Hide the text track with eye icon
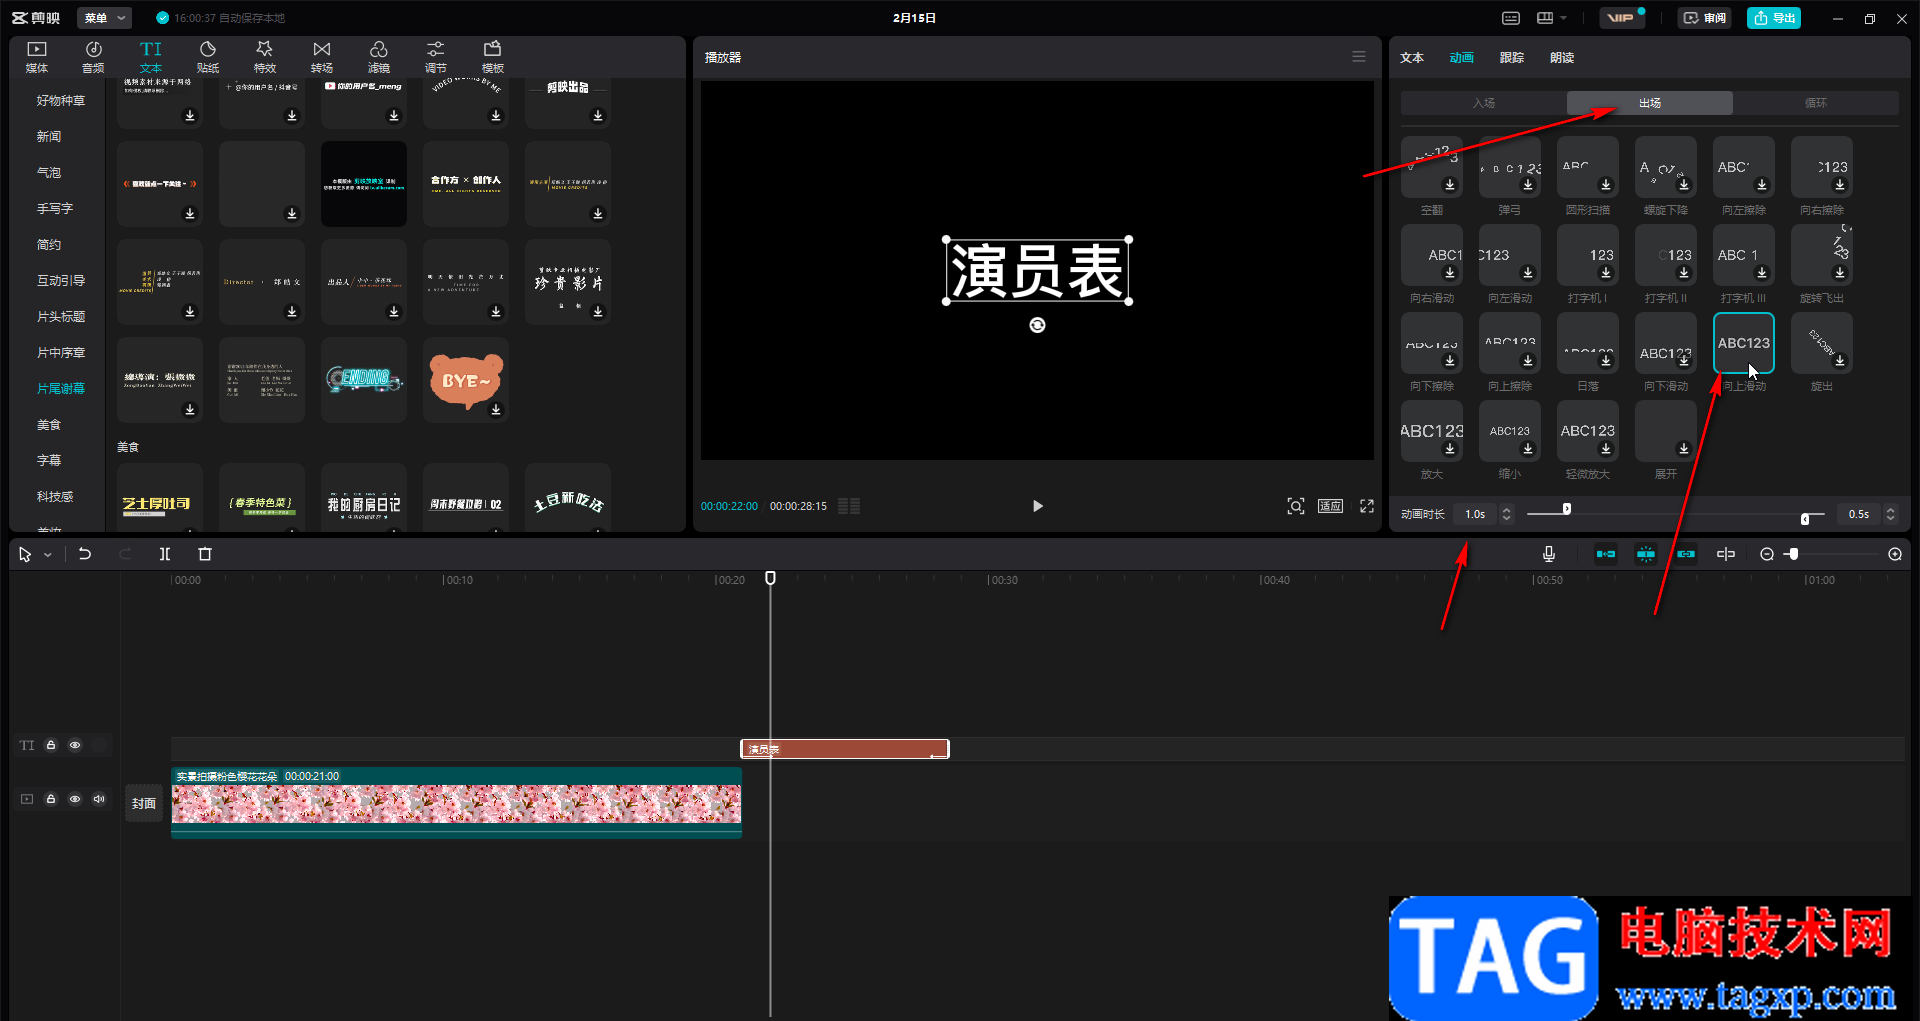The height and width of the screenshot is (1021, 1920). coord(75,745)
